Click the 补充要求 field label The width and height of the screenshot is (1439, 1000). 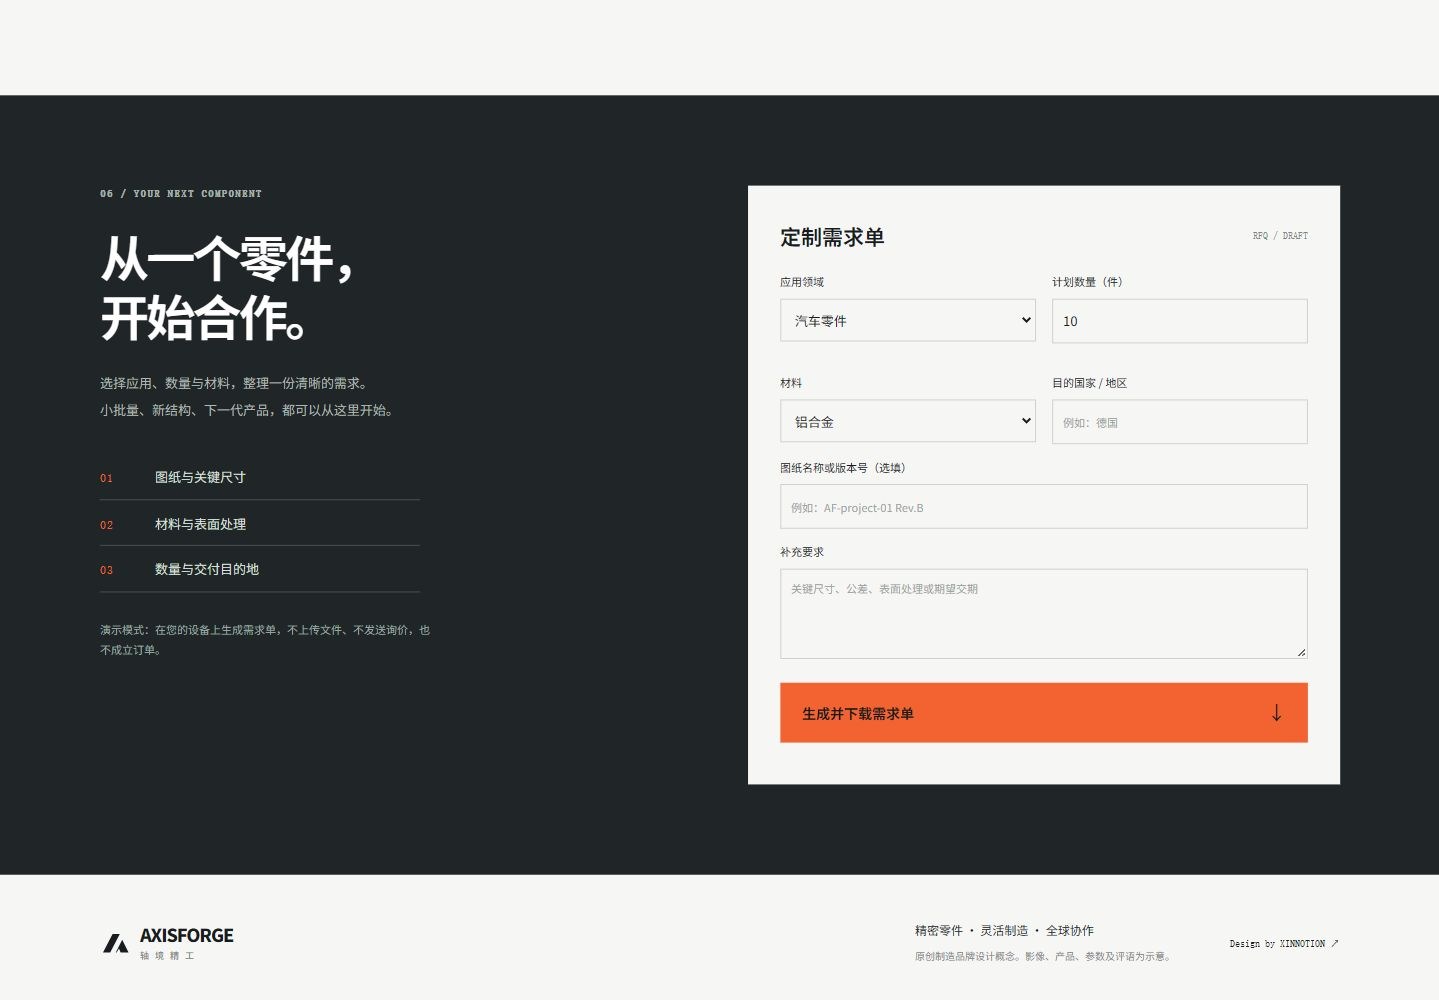[802, 552]
